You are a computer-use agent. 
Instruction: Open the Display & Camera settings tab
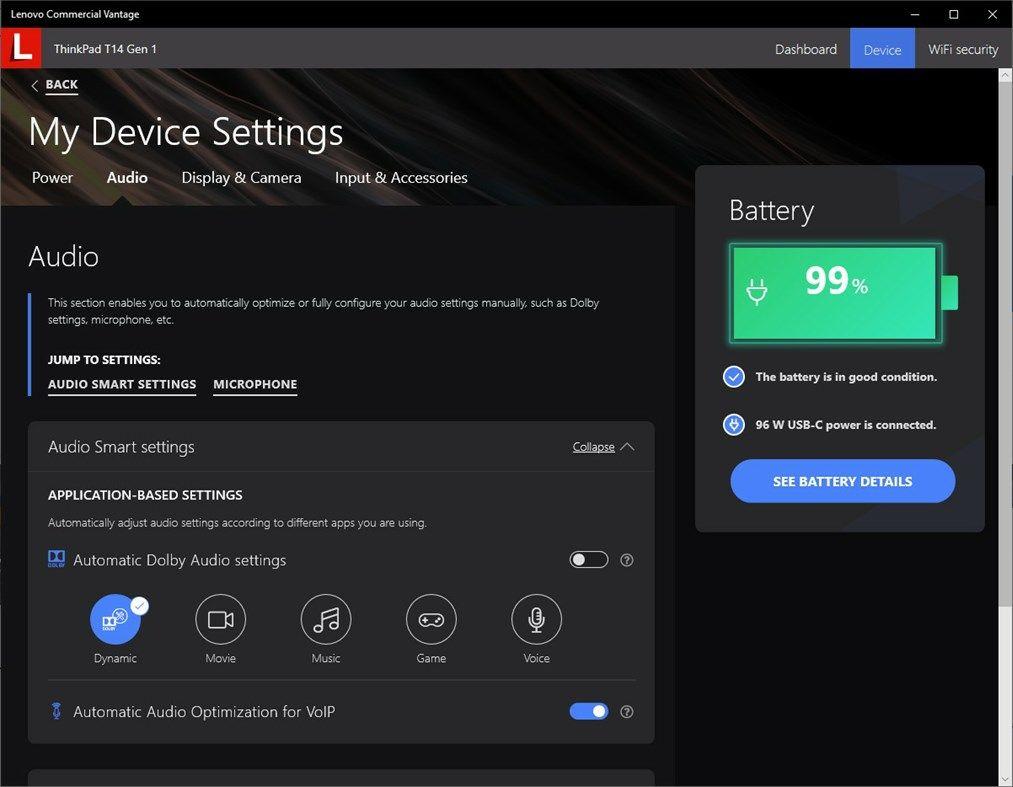241,177
